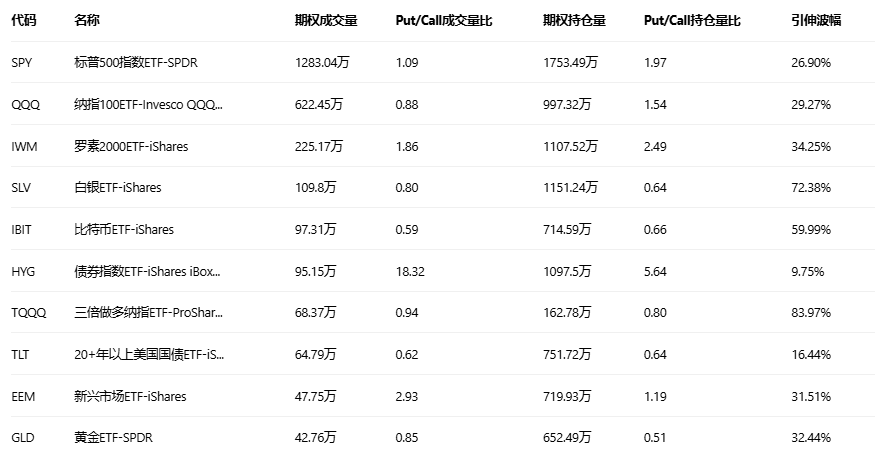
Task: Sort by Put/Call持仓量比 header
Action: coord(692,20)
